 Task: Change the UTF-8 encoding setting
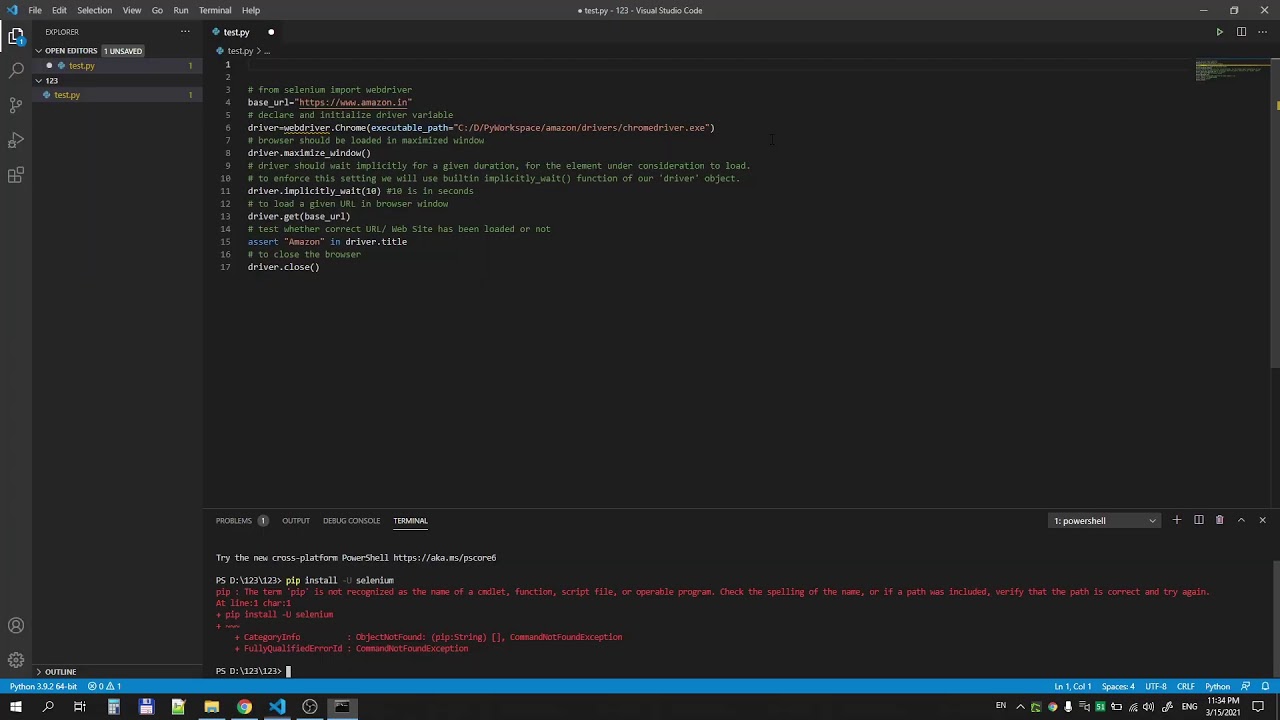tap(1155, 687)
